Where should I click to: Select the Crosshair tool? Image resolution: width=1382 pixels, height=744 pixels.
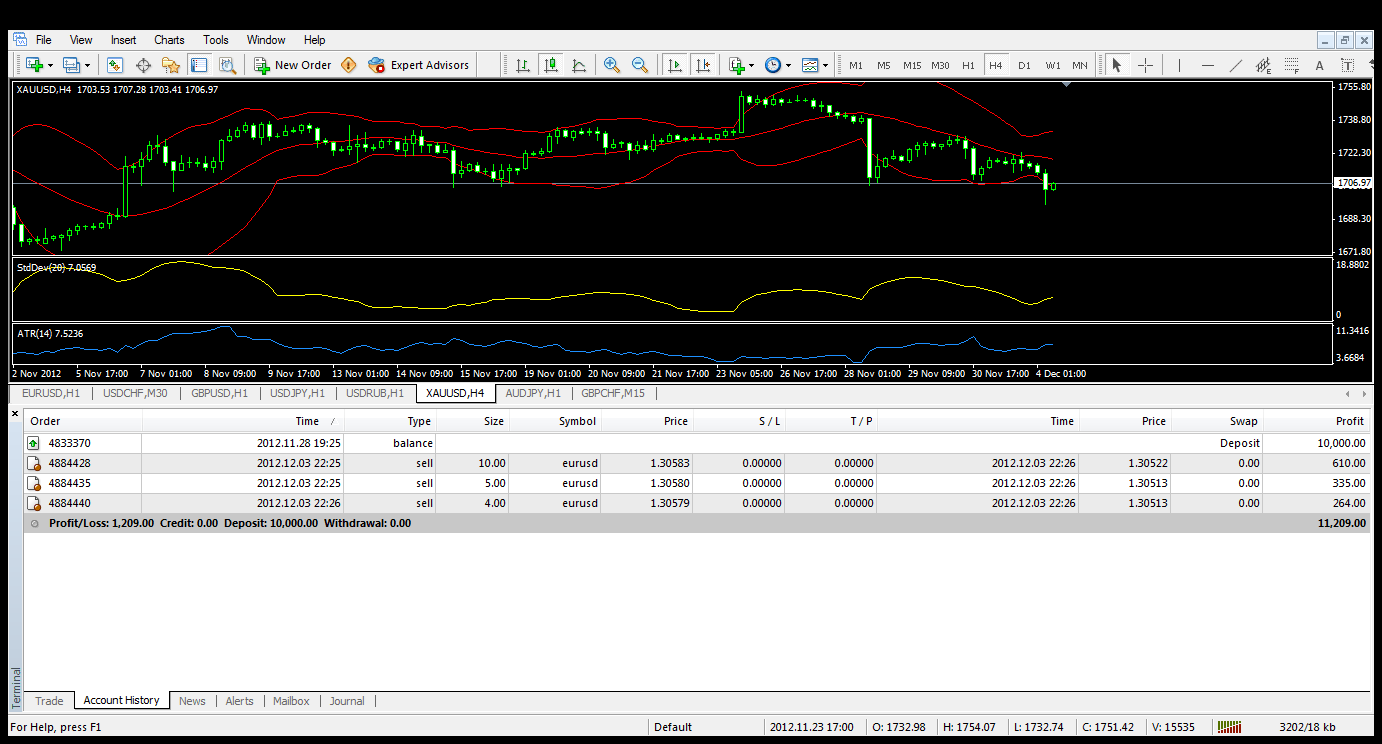click(1146, 65)
